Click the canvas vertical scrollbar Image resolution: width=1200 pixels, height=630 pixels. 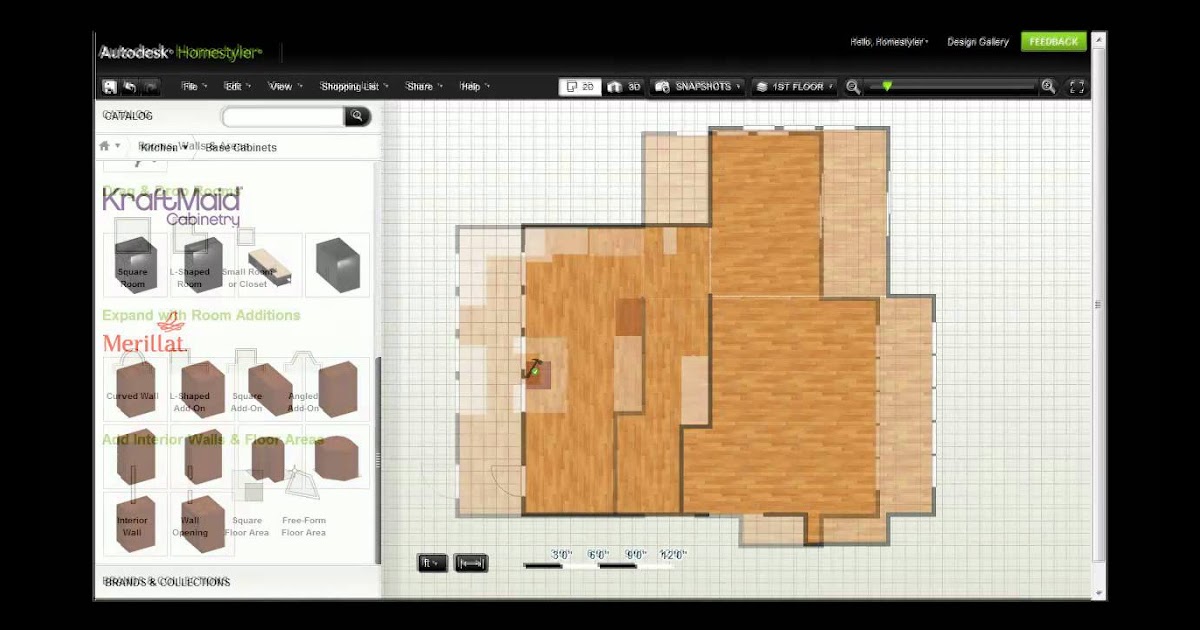point(1100,305)
